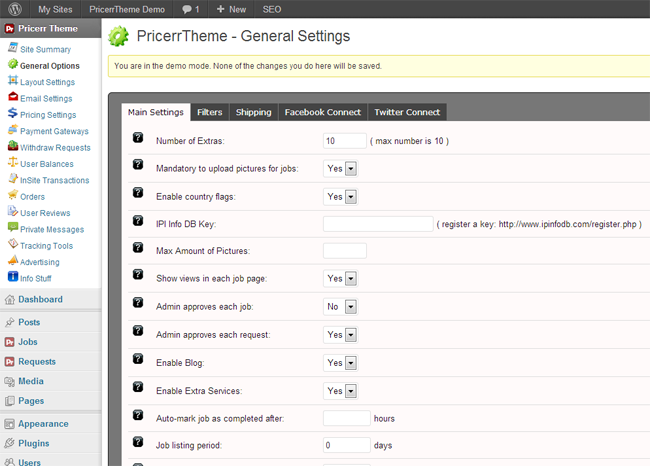Open the SEO admin bar menu
The width and height of the screenshot is (650, 466).
pyautogui.click(x=272, y=9)
